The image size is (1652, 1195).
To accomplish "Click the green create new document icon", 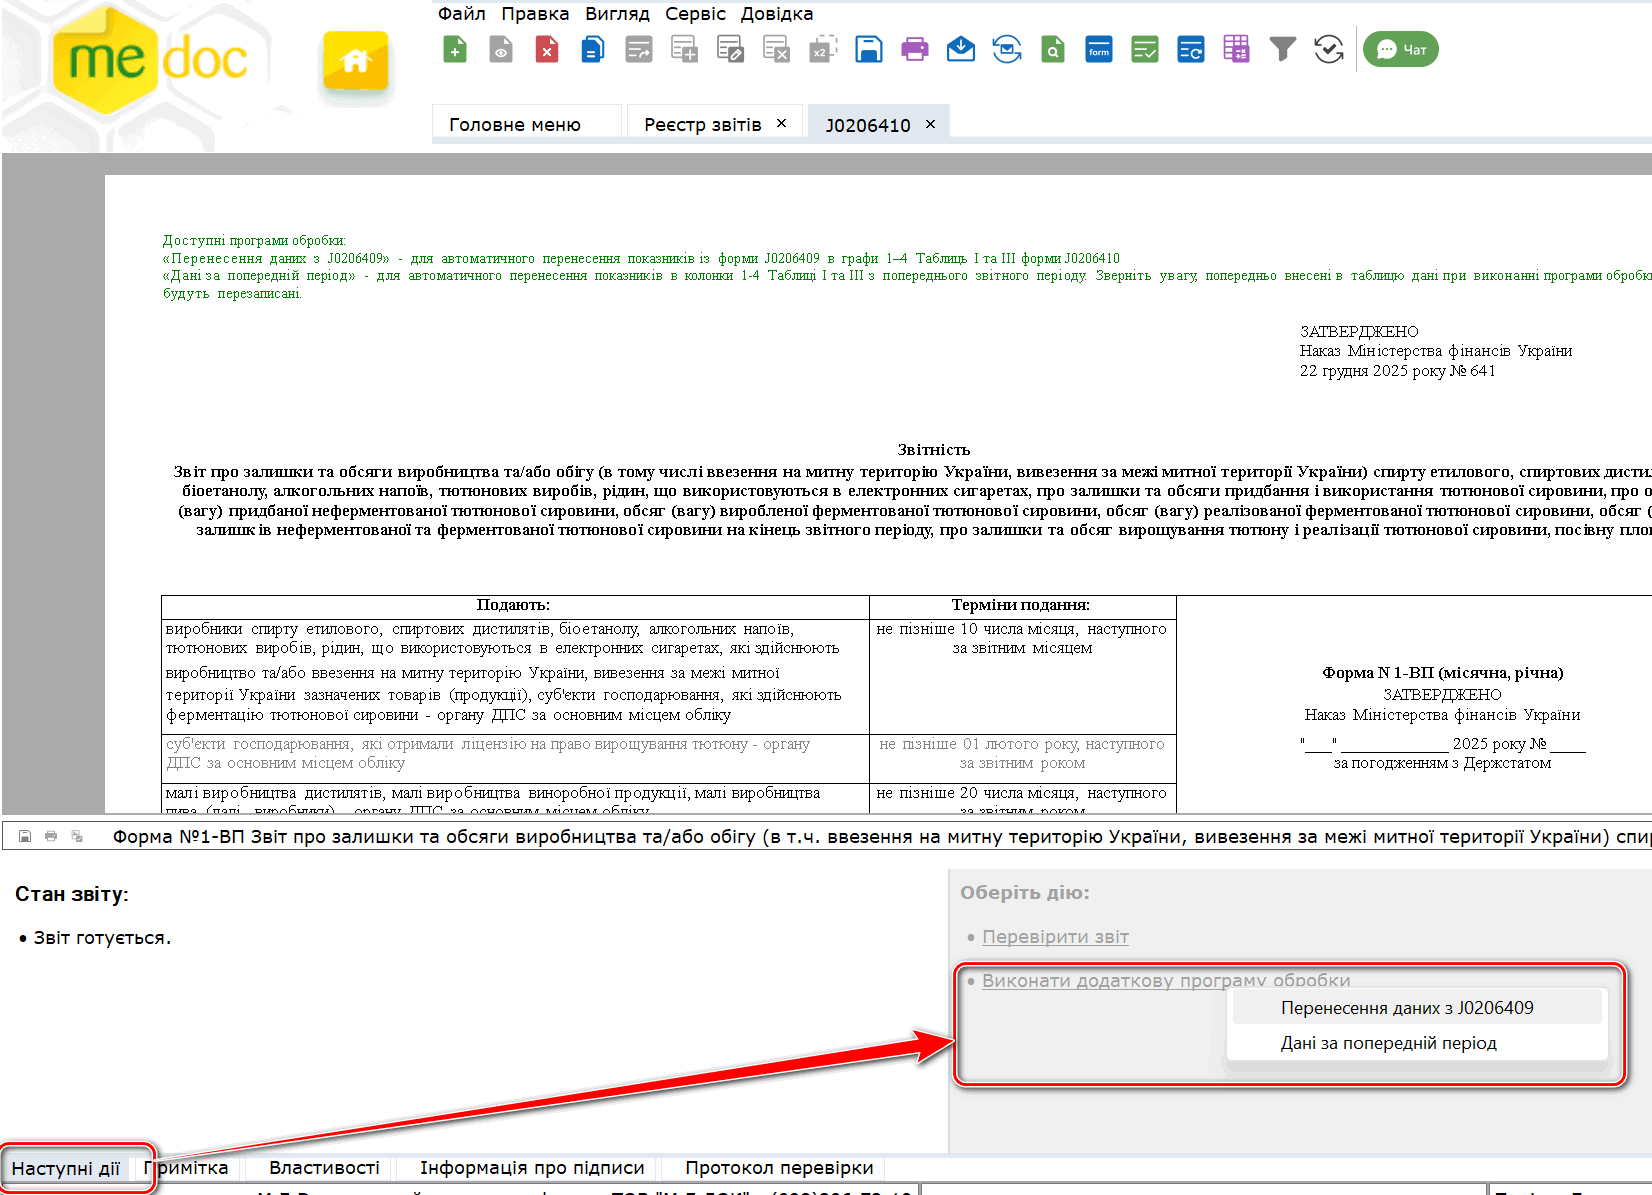I will (x=455, y=49).
